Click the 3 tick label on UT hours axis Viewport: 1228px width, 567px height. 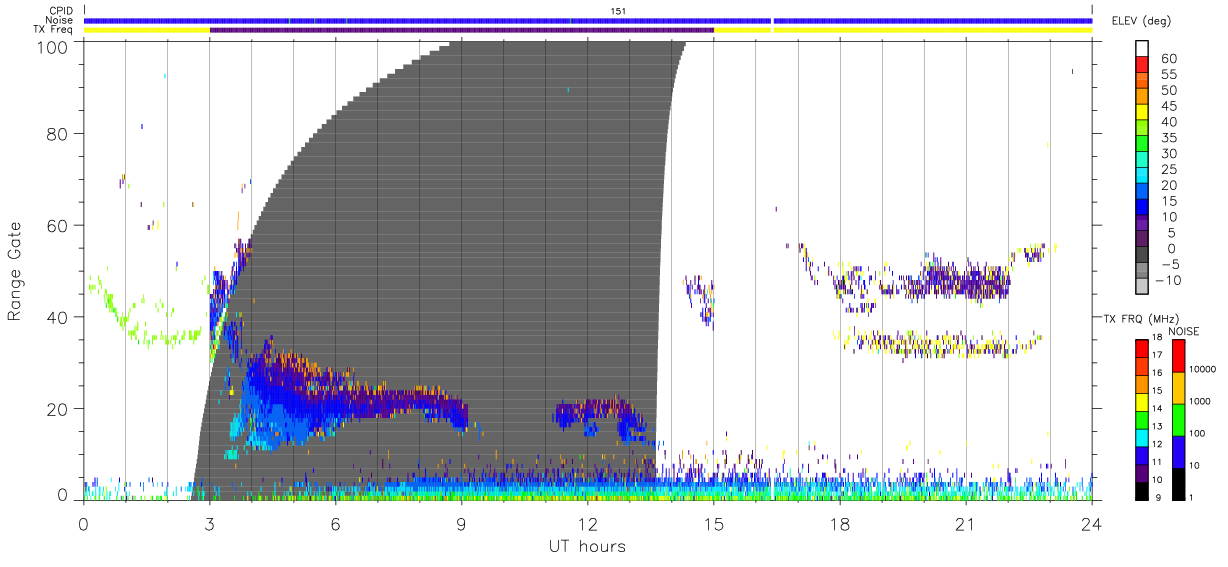[x=210, y=523]
